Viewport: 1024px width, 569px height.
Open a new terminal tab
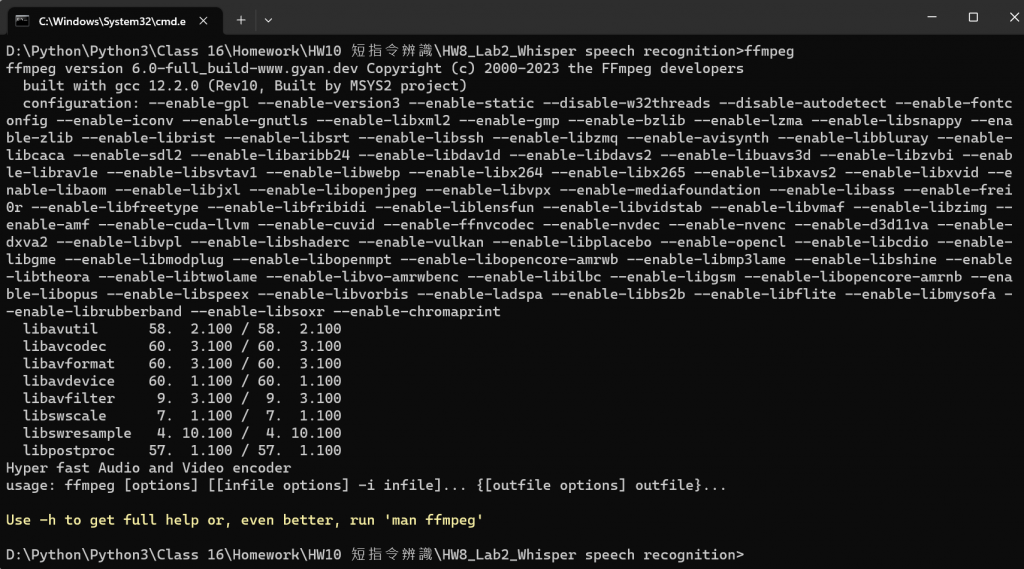coord(241,20)
